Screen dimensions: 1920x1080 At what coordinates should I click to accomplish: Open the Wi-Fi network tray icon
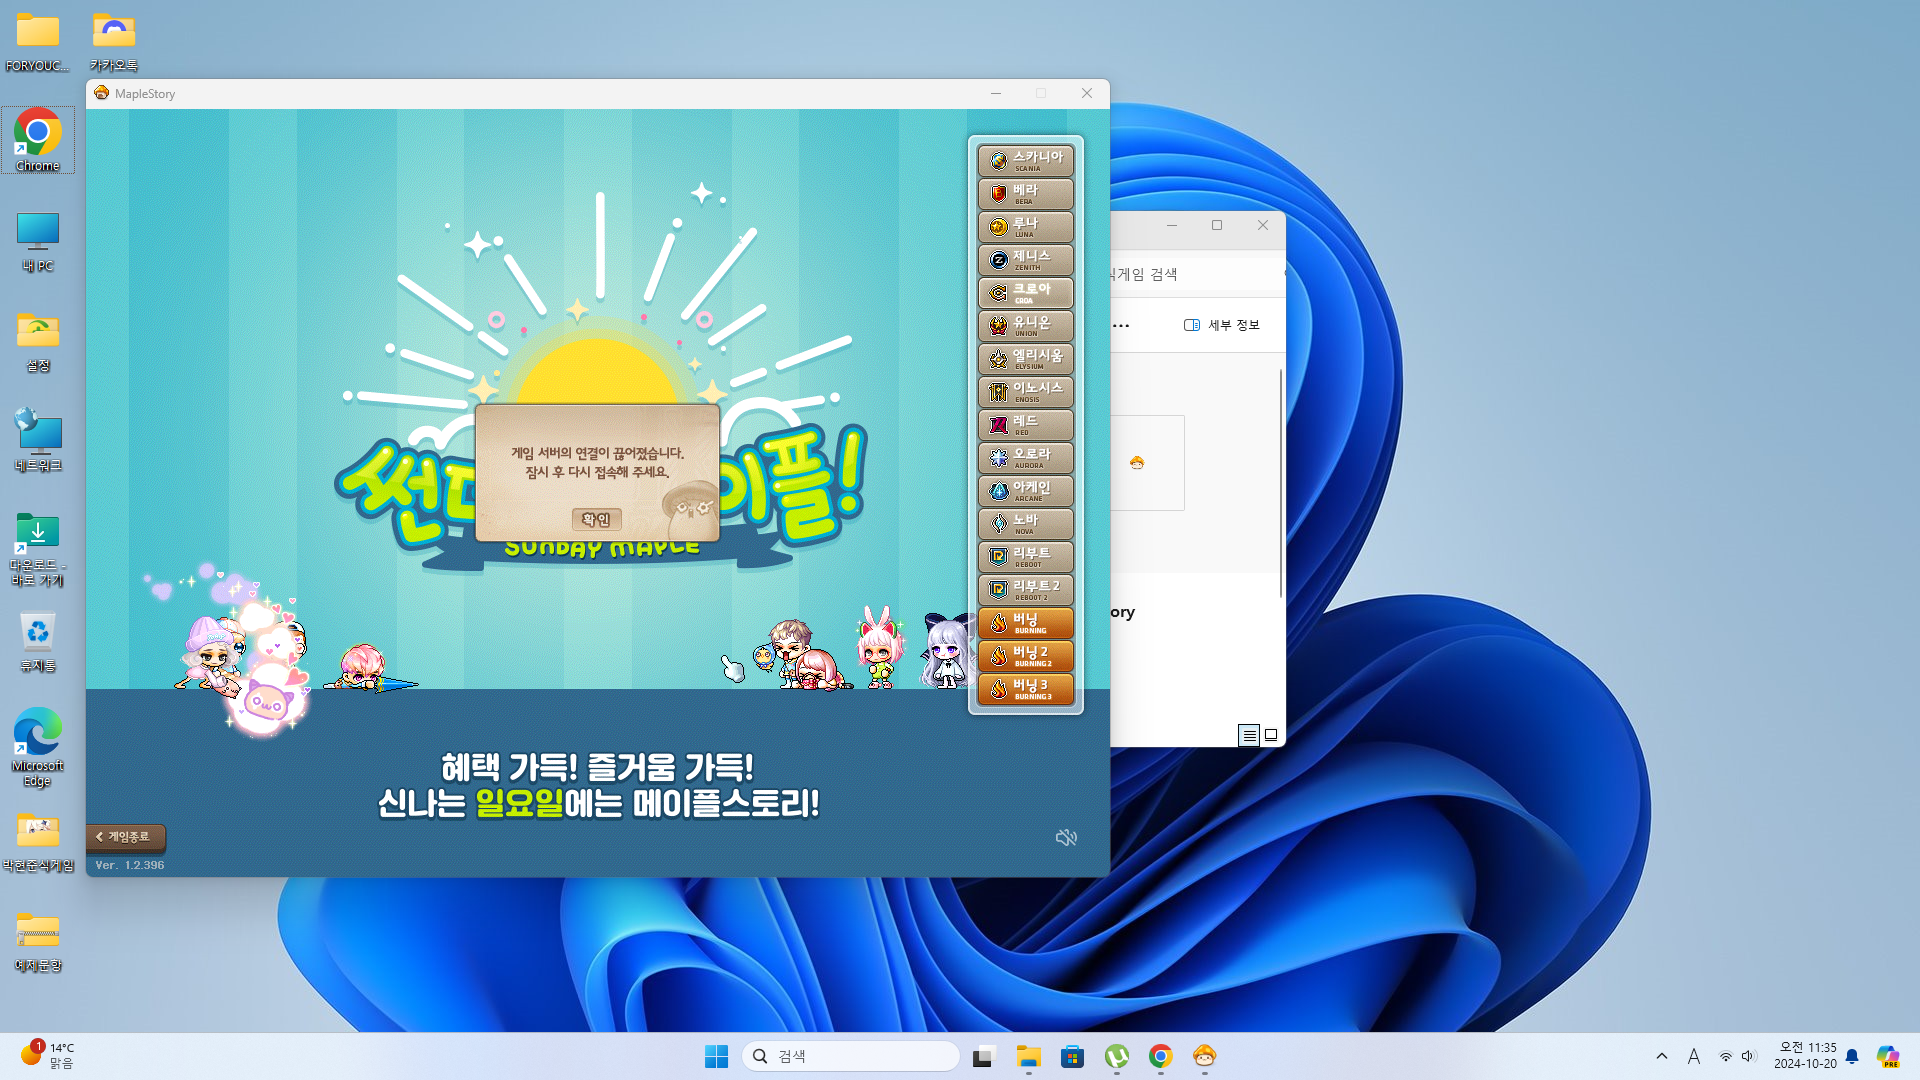[x=1726, y=1056]
